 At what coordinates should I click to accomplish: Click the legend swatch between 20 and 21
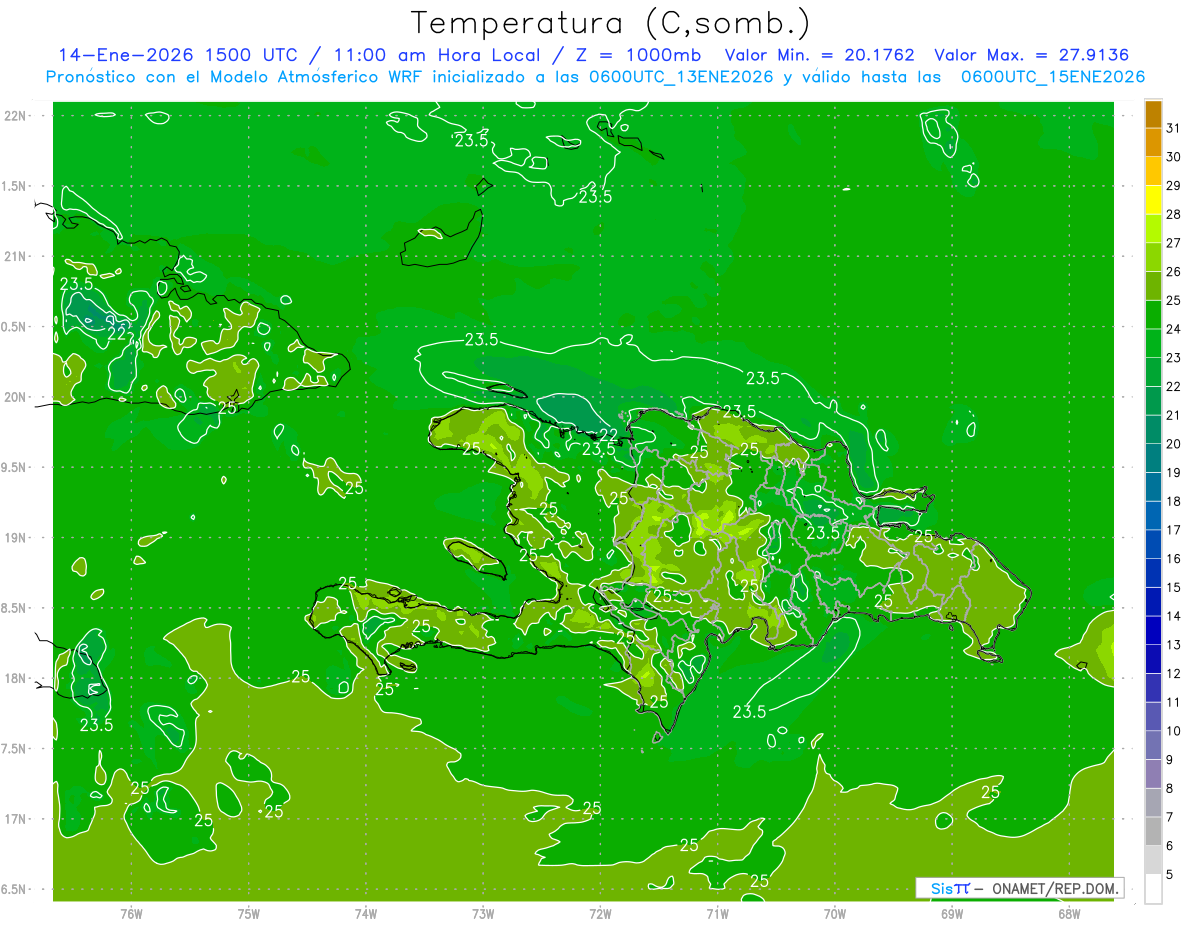pos(1153,429)
